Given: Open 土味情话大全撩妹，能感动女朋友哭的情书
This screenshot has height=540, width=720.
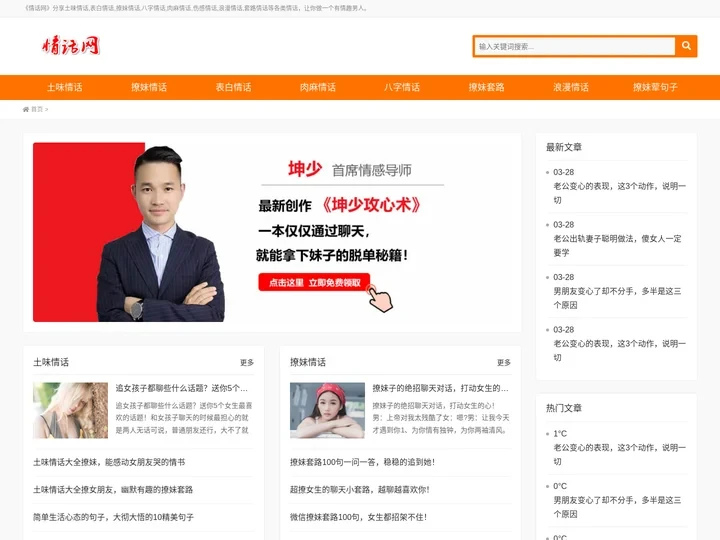Looking at the screenshot, I should pyautogui.click(x=109, y=462).
